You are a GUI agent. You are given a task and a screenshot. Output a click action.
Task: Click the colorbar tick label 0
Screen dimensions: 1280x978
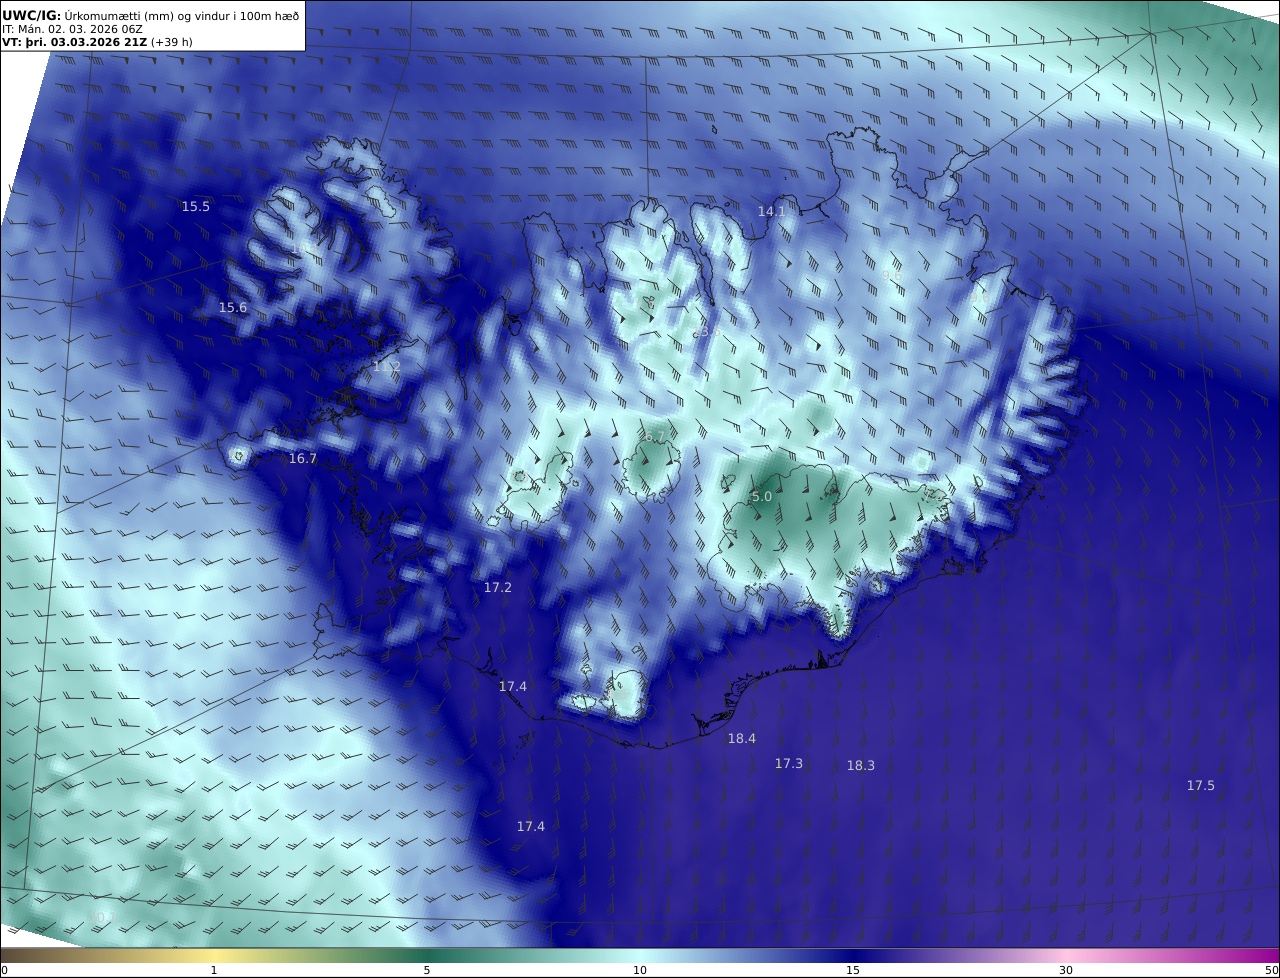pyautogui.click(x=4, y=970)
